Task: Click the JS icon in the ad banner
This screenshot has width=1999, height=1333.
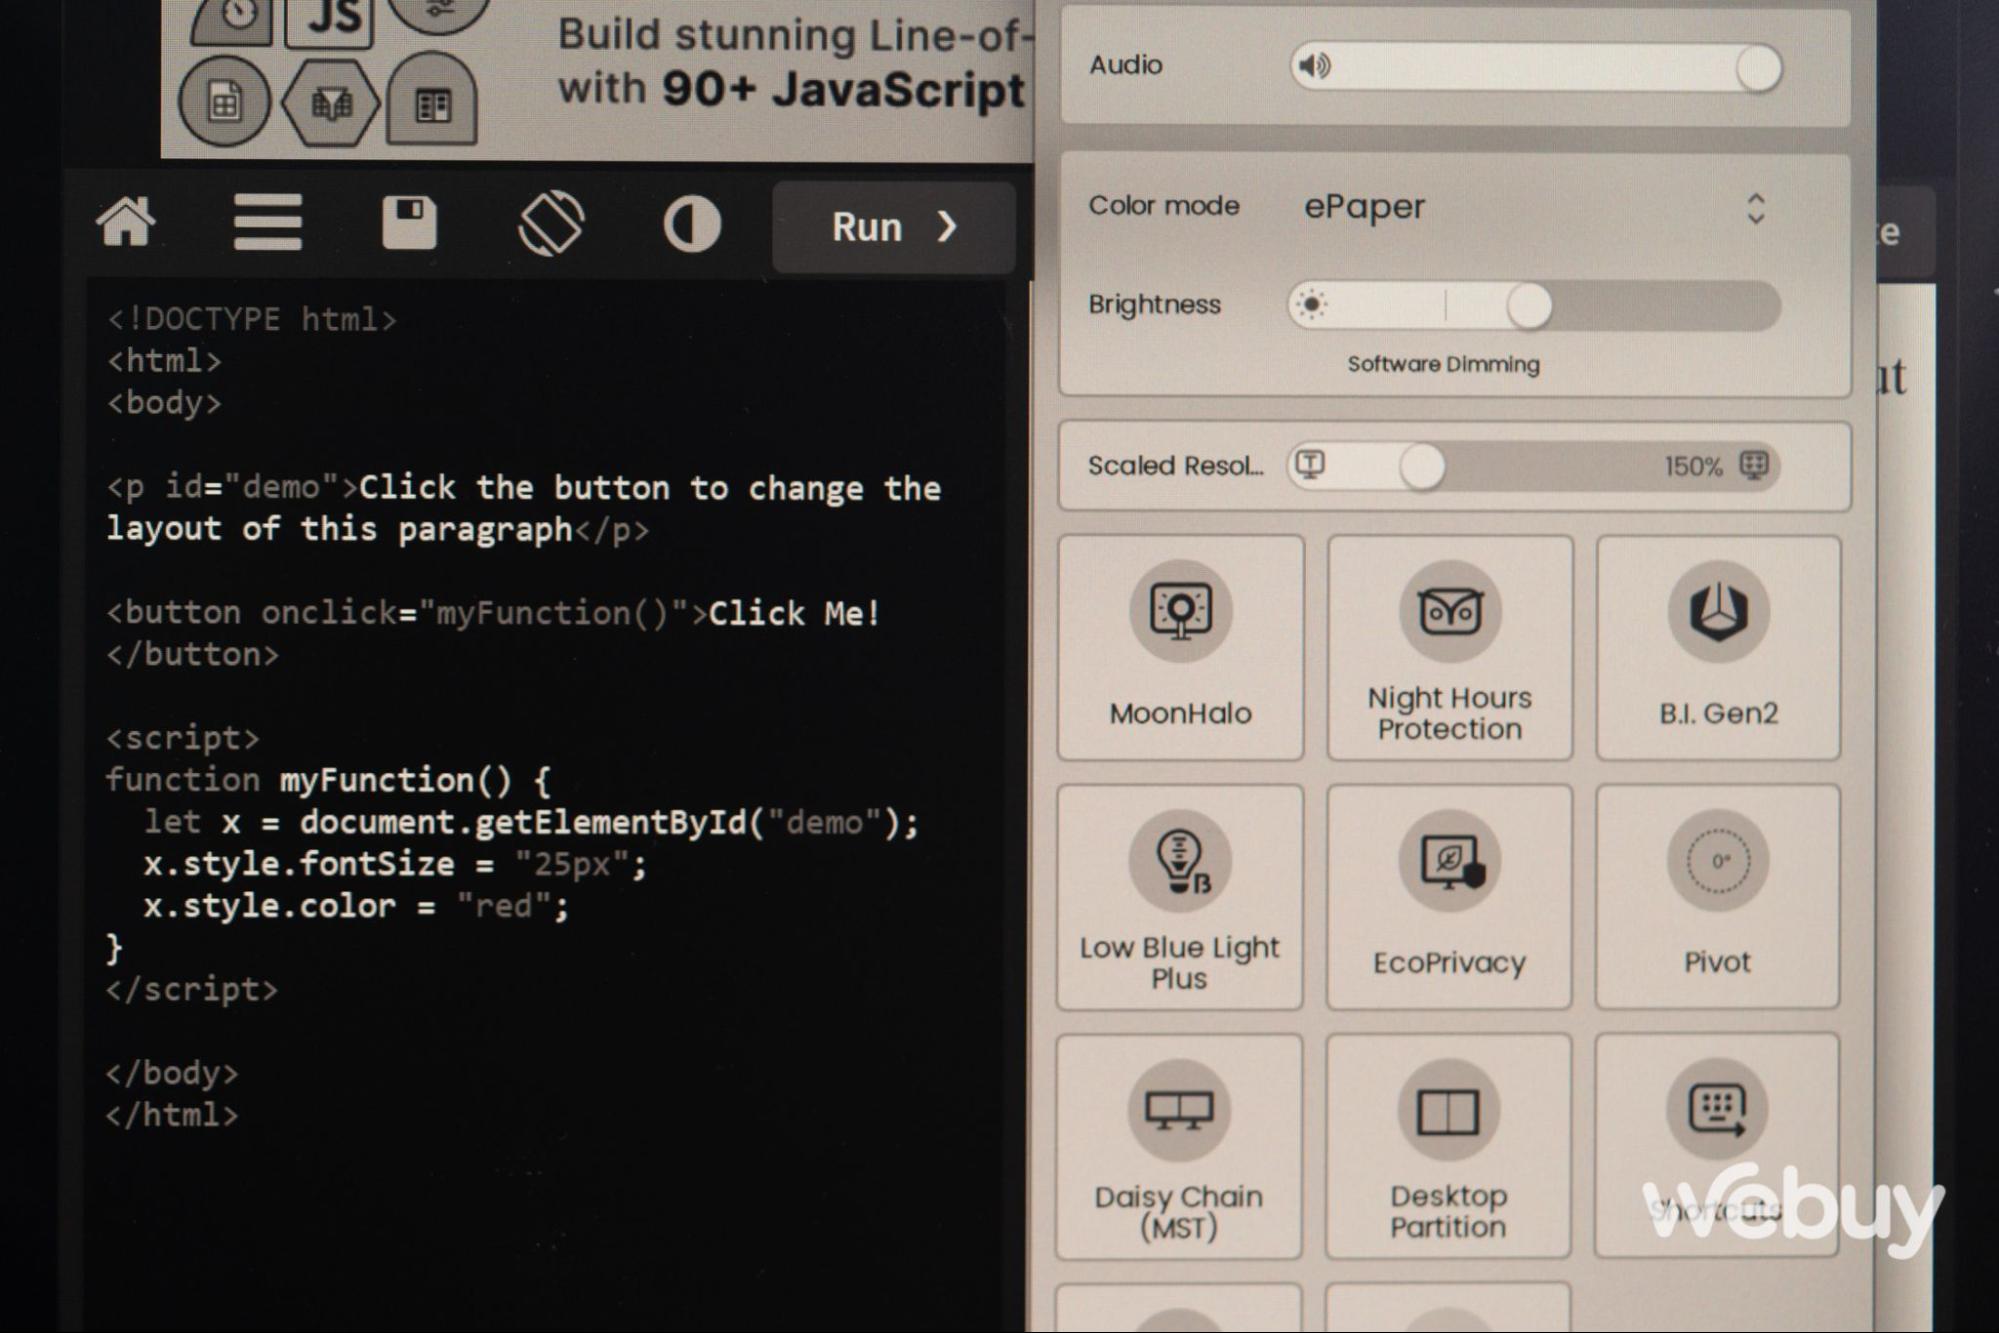Action: [x=330, y=20]
